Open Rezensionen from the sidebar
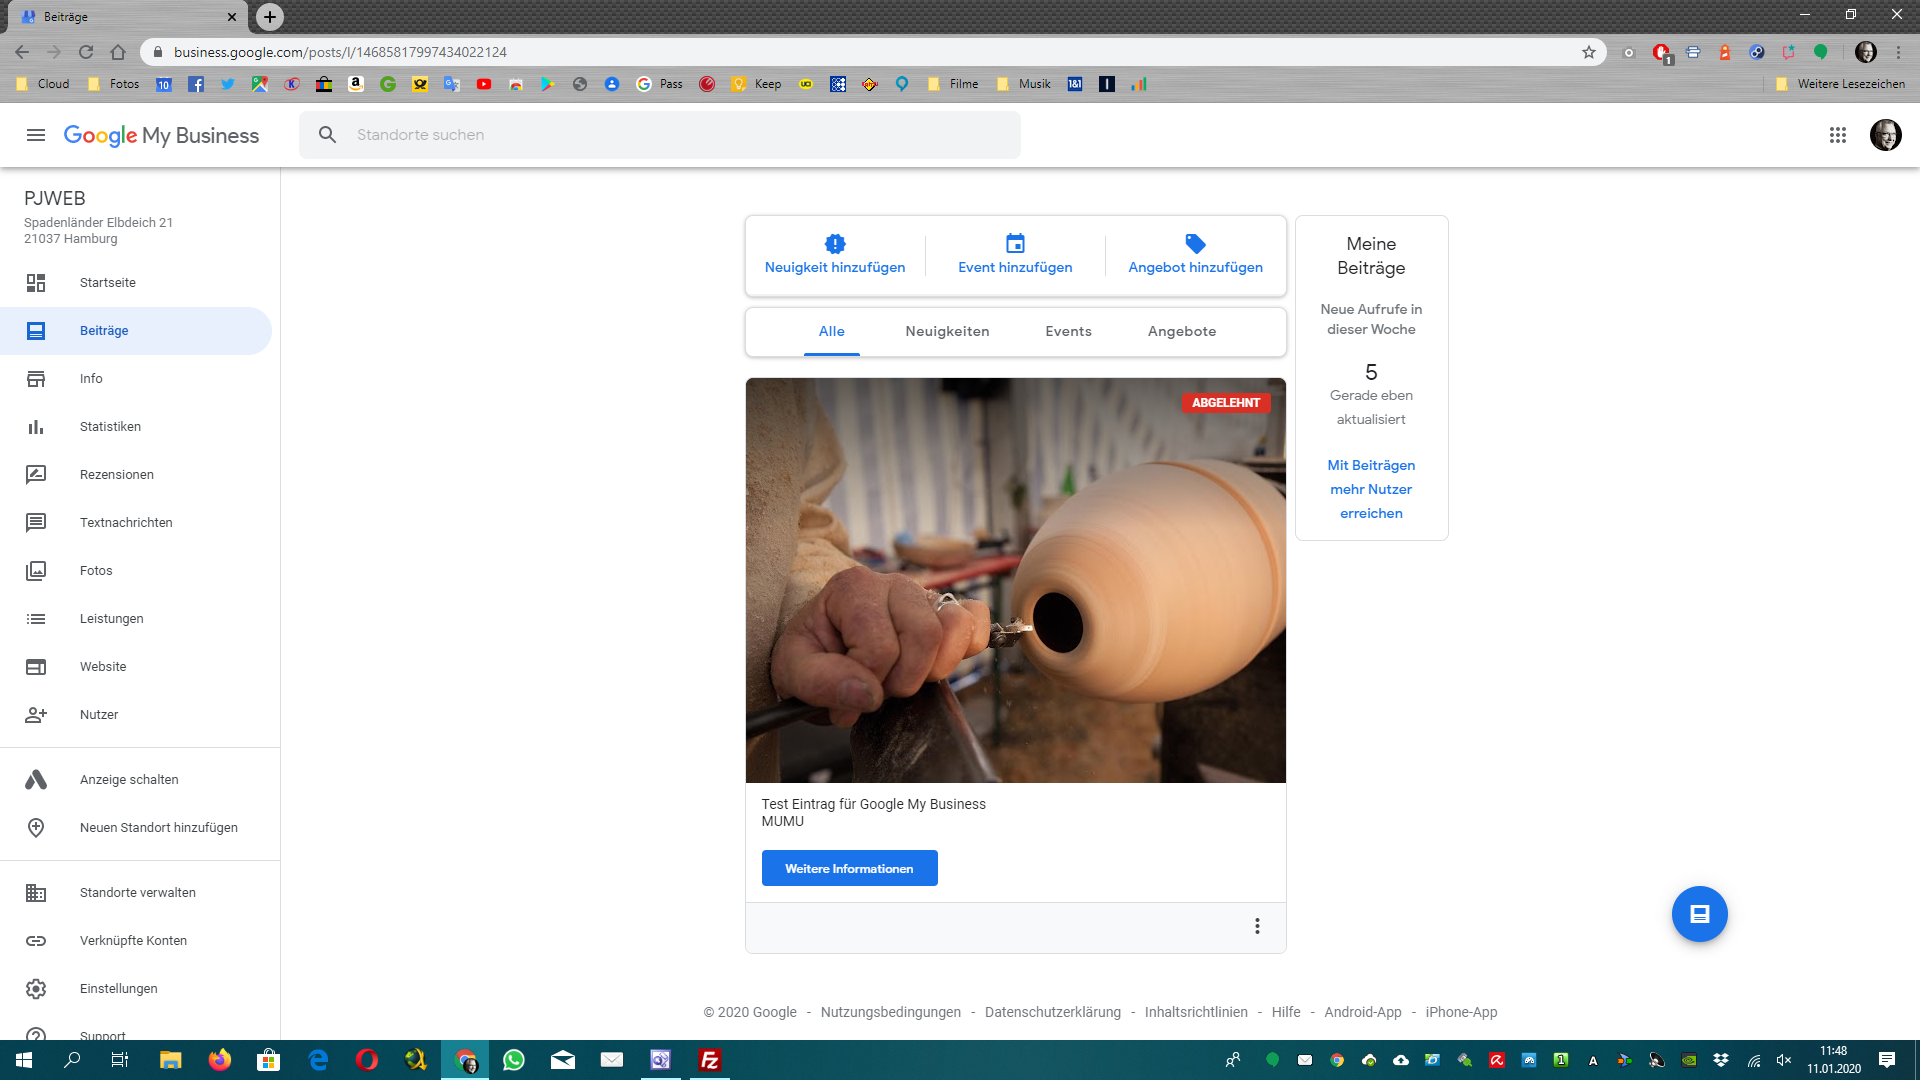This screenshot has height=1080, width=1920. point(136,475)
